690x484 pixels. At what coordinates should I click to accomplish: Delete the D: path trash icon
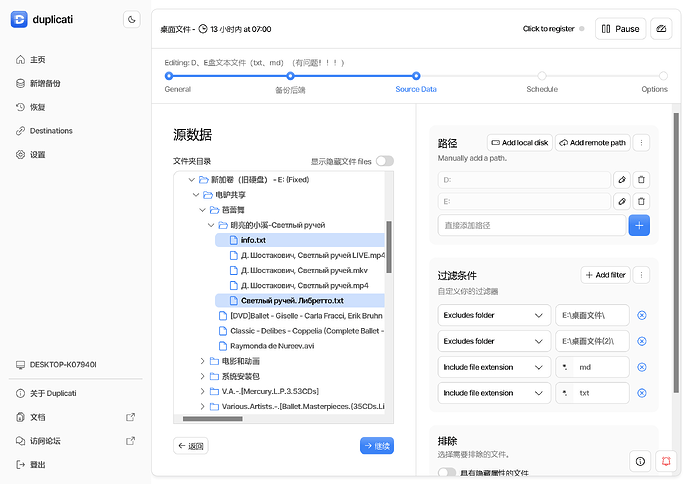pos(641,180)
